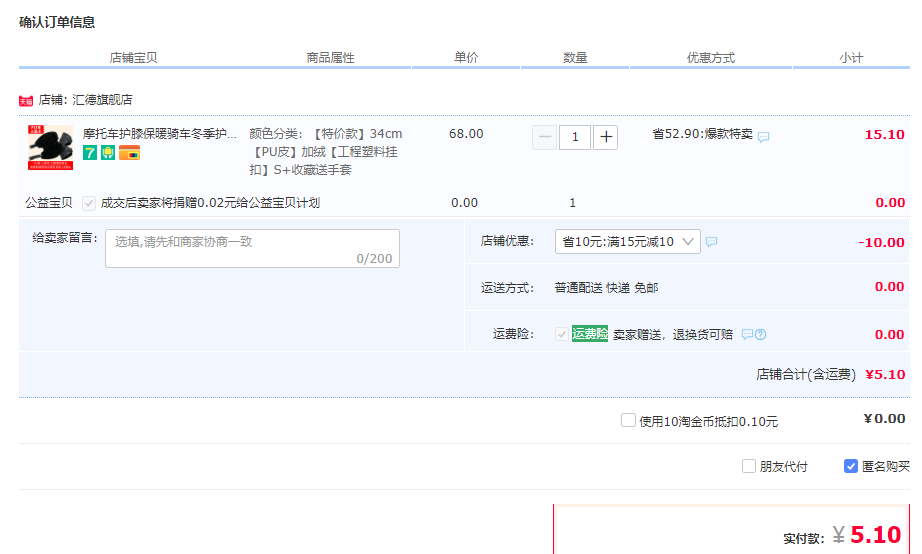The image size is (922, 554).
Task: Click the text 卖家赠送，退换货可赔
Action: (x=673, y=335)
